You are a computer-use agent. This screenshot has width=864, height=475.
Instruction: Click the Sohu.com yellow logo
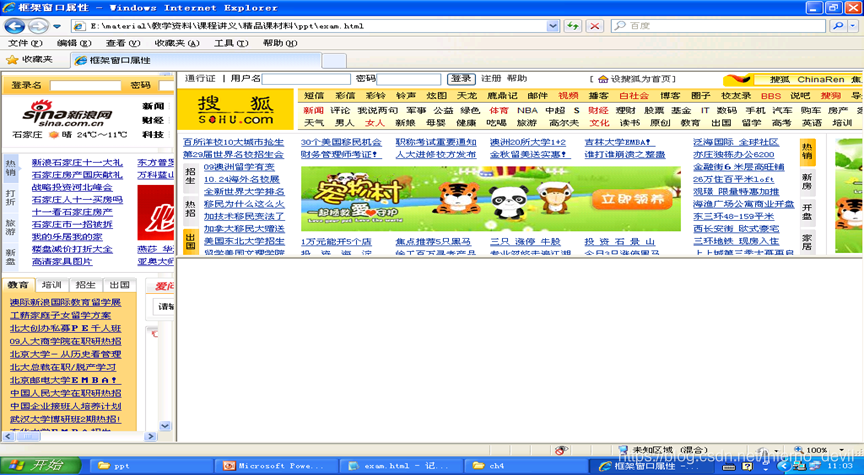coord(236,110)
